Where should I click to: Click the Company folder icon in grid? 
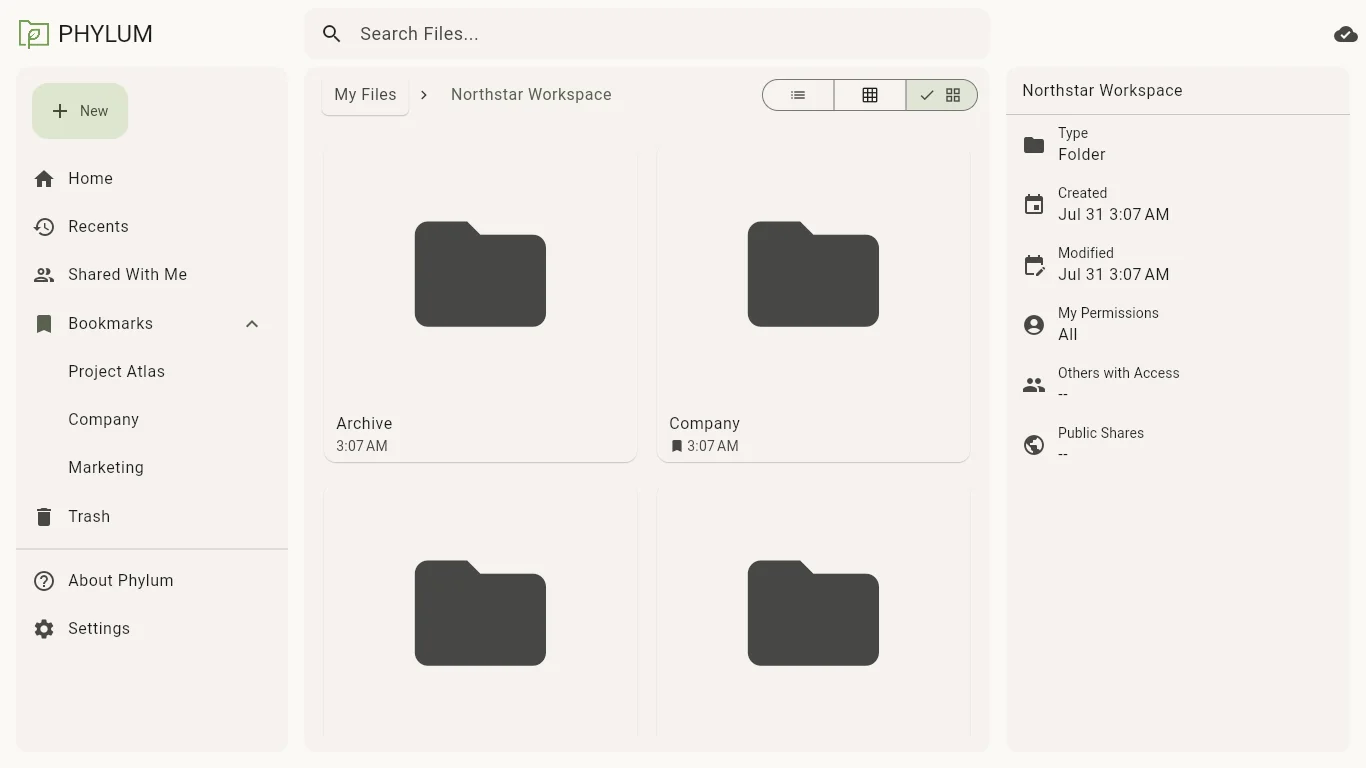(813, 274)
